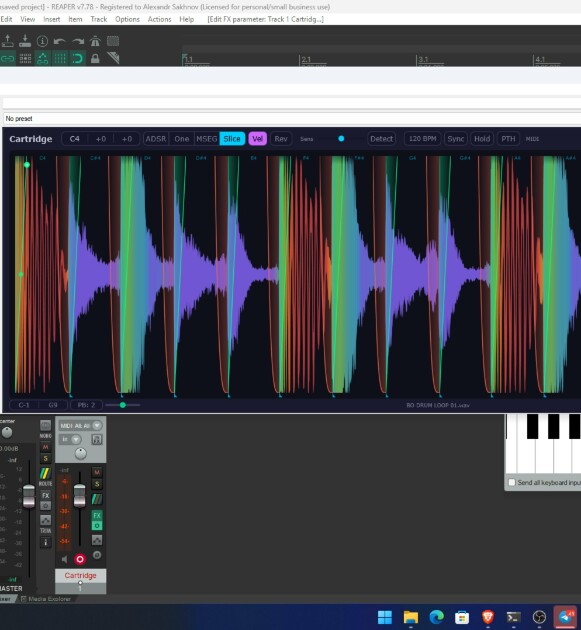
Task: Open master track ROUTE icon
Action: point(45,475)
